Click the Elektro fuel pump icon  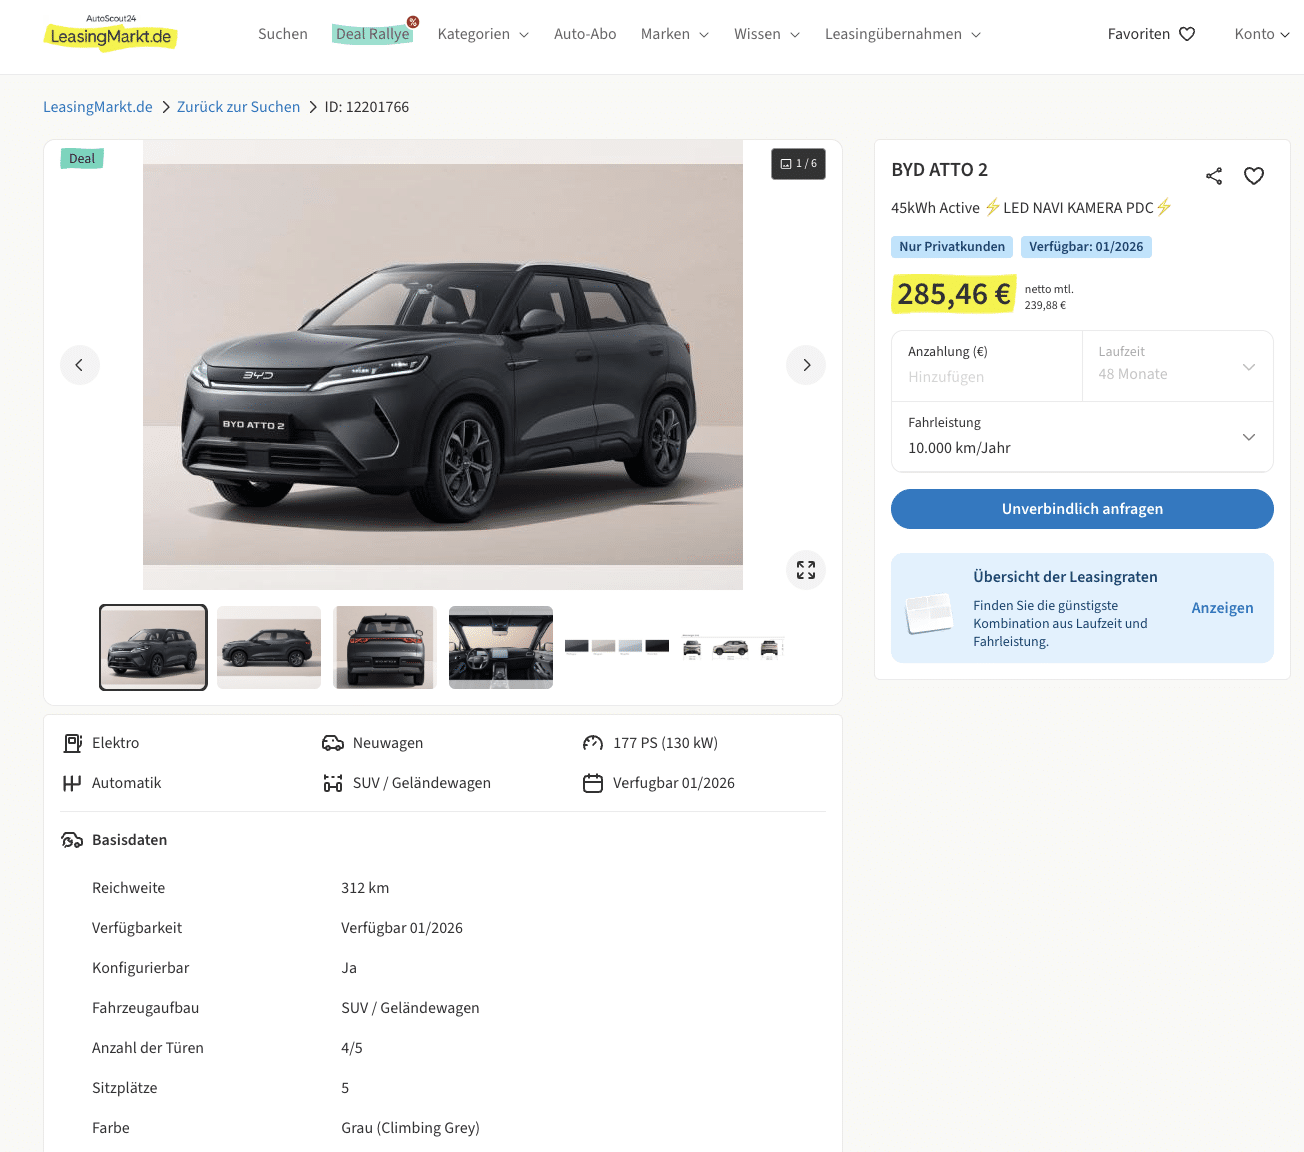point(72,743)
